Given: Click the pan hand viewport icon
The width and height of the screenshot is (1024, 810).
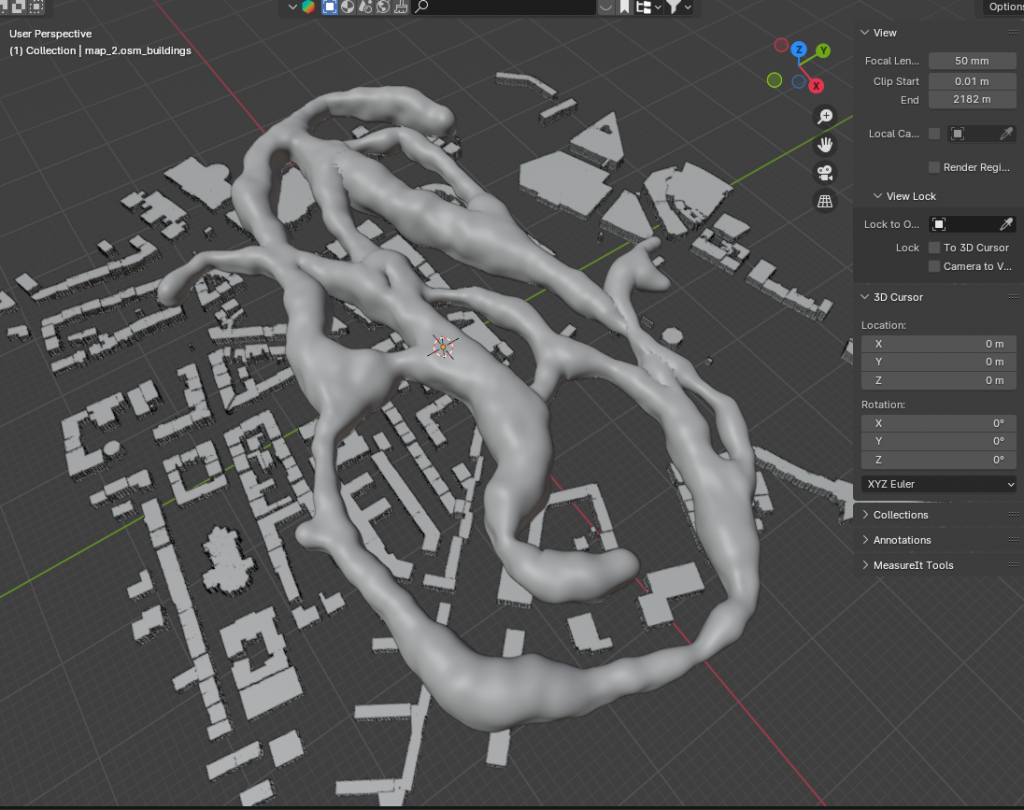Looking at the screenshot, I should pos(825,144).
